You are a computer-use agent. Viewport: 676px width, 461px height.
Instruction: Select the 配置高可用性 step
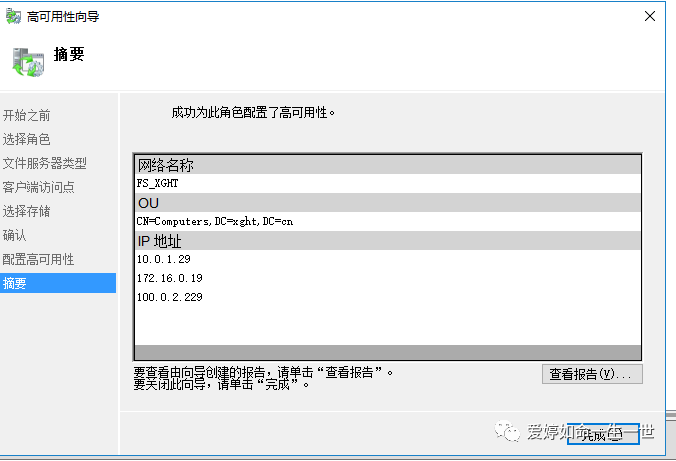(39, 260)
